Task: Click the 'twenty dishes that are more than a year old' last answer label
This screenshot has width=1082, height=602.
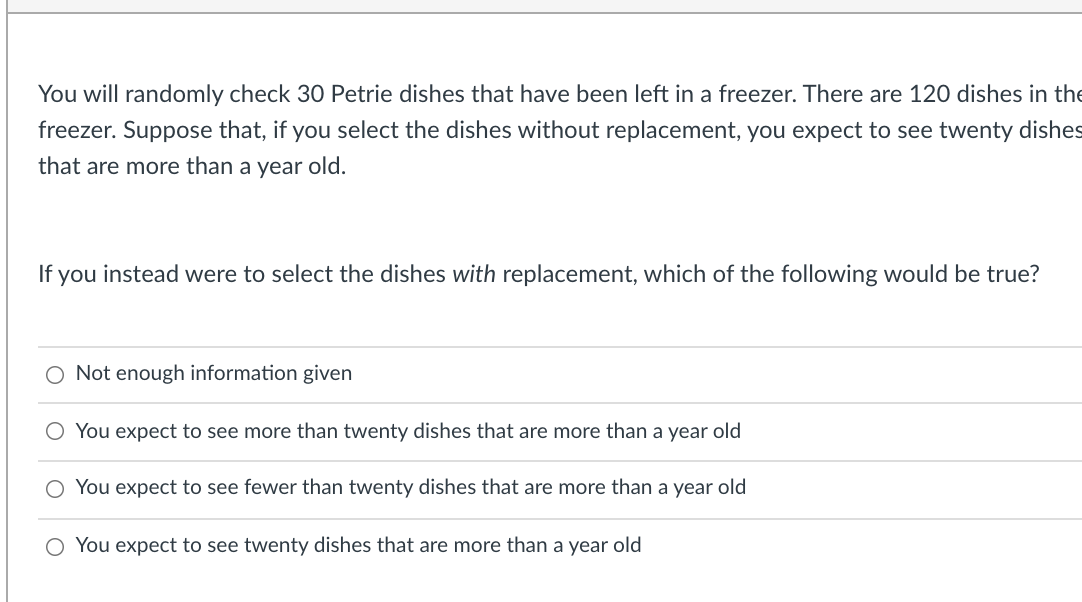Action: 359,545
